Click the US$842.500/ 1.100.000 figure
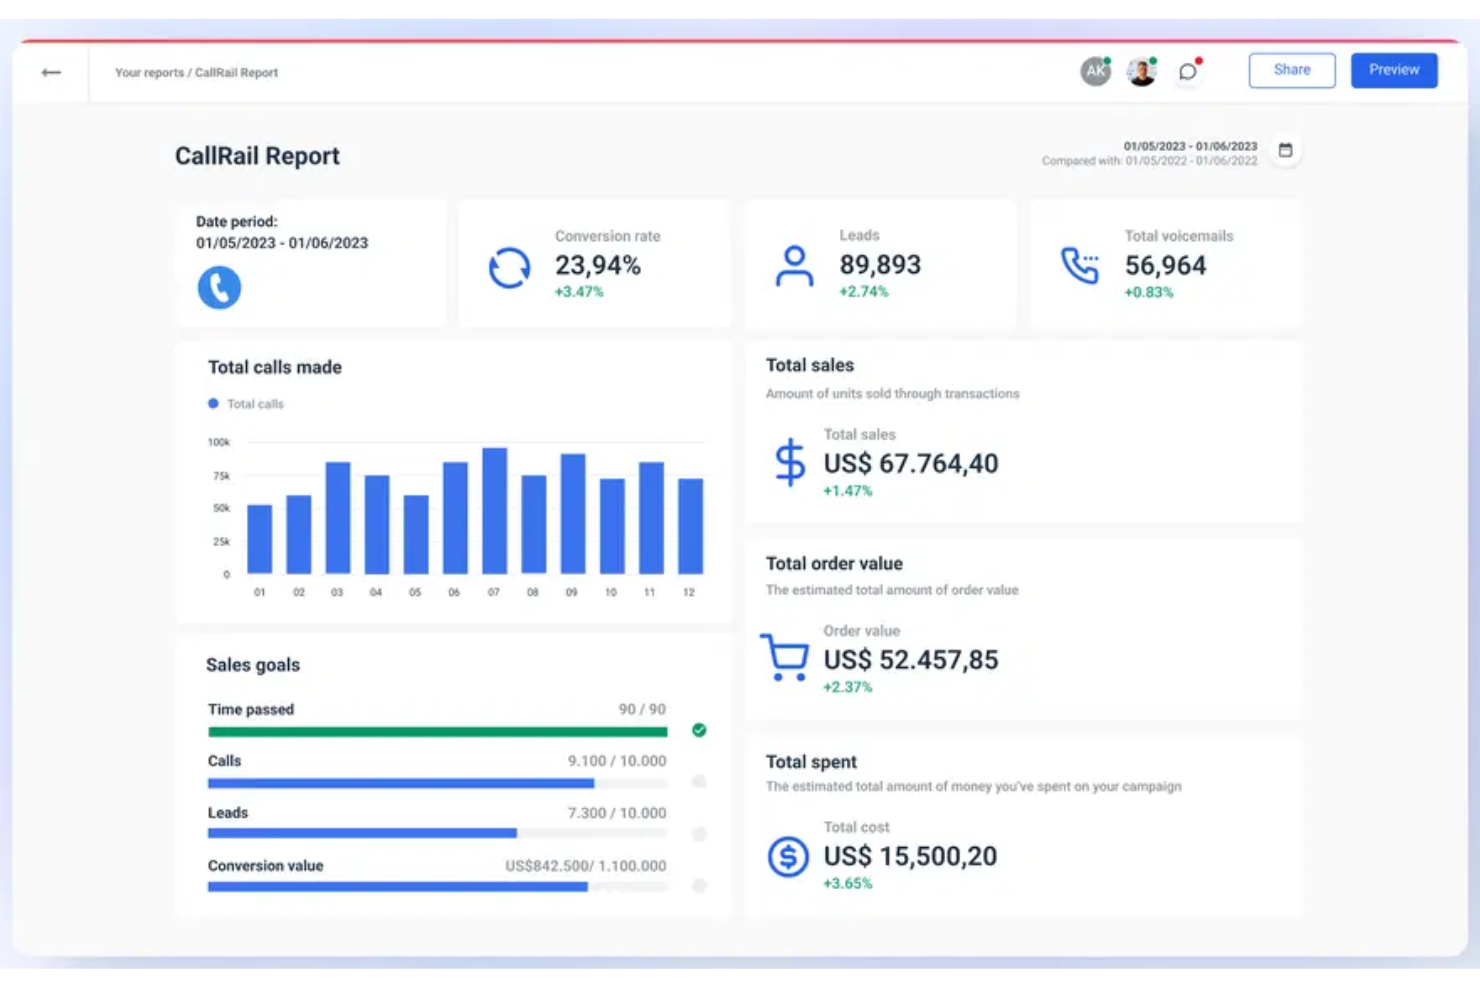1480x987 pixels. (586, 866)
